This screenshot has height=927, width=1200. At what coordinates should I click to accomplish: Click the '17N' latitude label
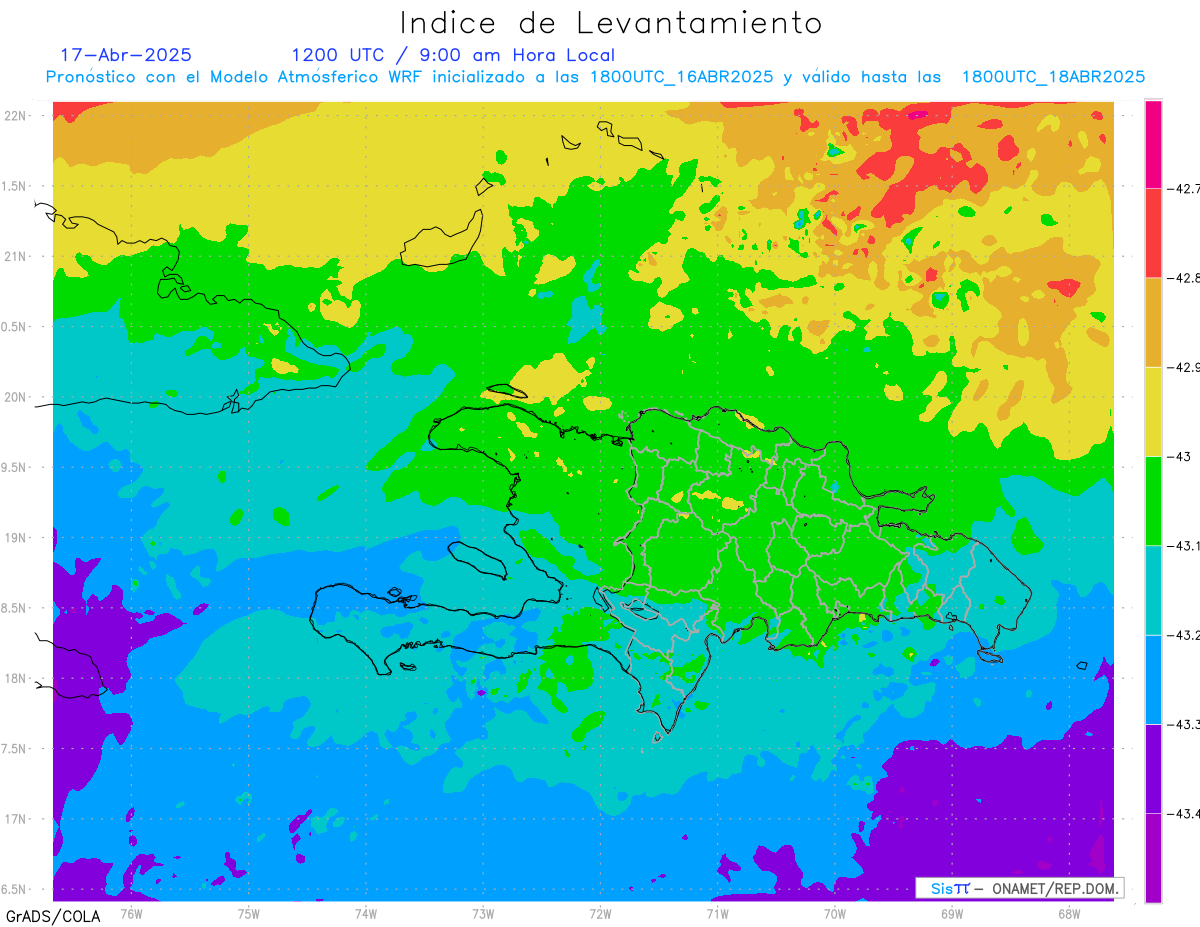tap(14, 820)
